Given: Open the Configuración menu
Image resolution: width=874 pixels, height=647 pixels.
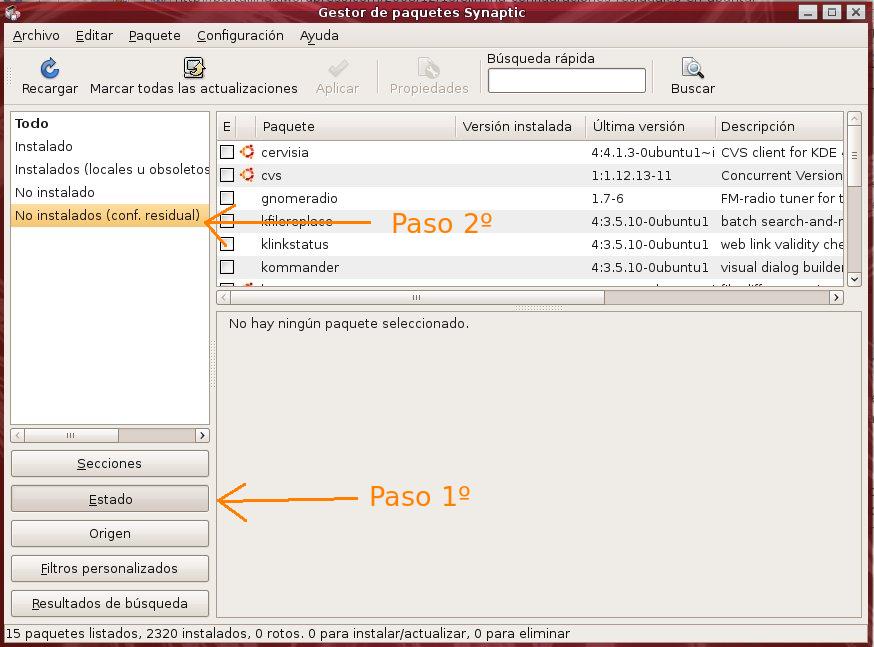Looking at the screenshot, I should (240, 36).
